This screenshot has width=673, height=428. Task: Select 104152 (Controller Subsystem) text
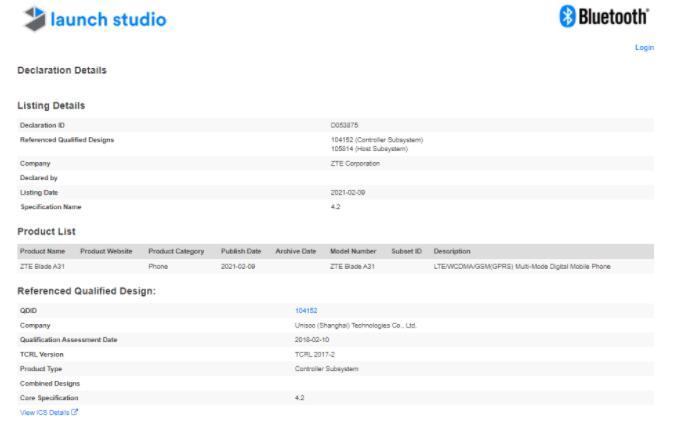(377, 140)
